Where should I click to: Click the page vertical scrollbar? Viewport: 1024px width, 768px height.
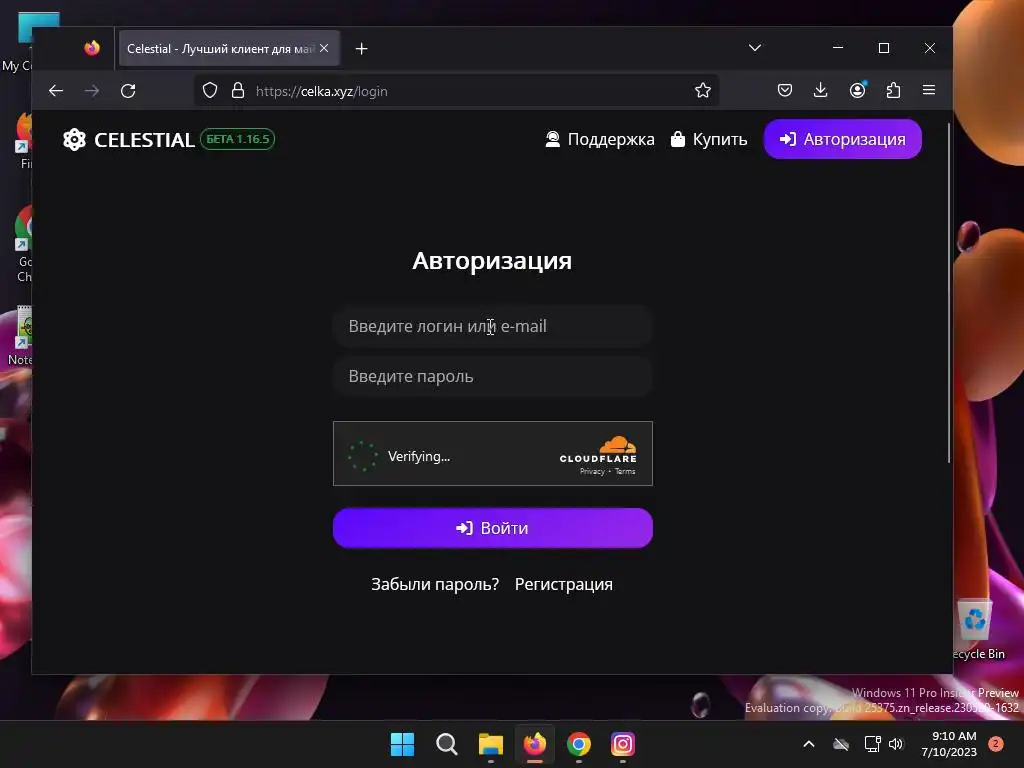pyautogui.click(x=949, y=293)
